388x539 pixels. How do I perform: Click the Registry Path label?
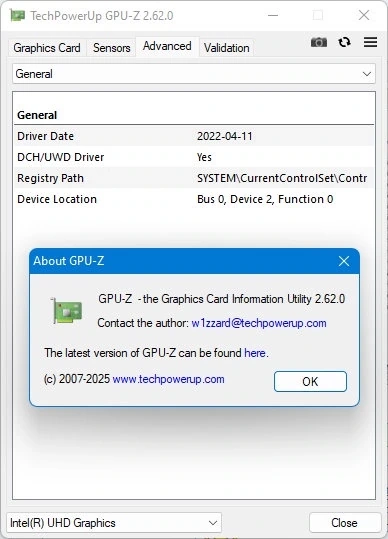pos(51,178)
